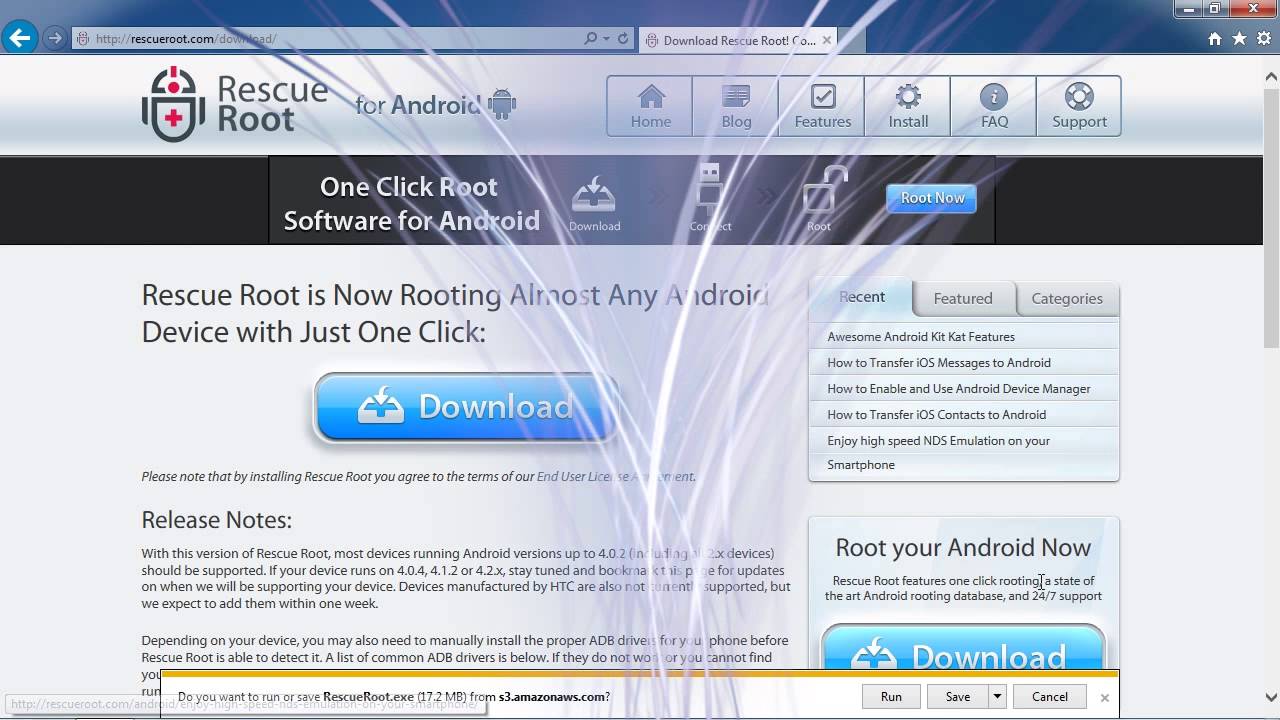1280x720 pixels.
Task: Open the End User License Agreement link
Action: coord(616,477)
